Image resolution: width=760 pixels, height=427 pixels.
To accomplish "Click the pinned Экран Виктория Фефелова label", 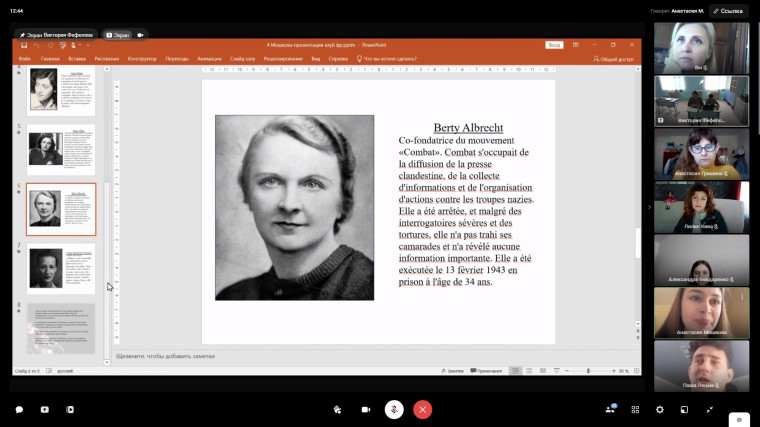I will point(56,35).
